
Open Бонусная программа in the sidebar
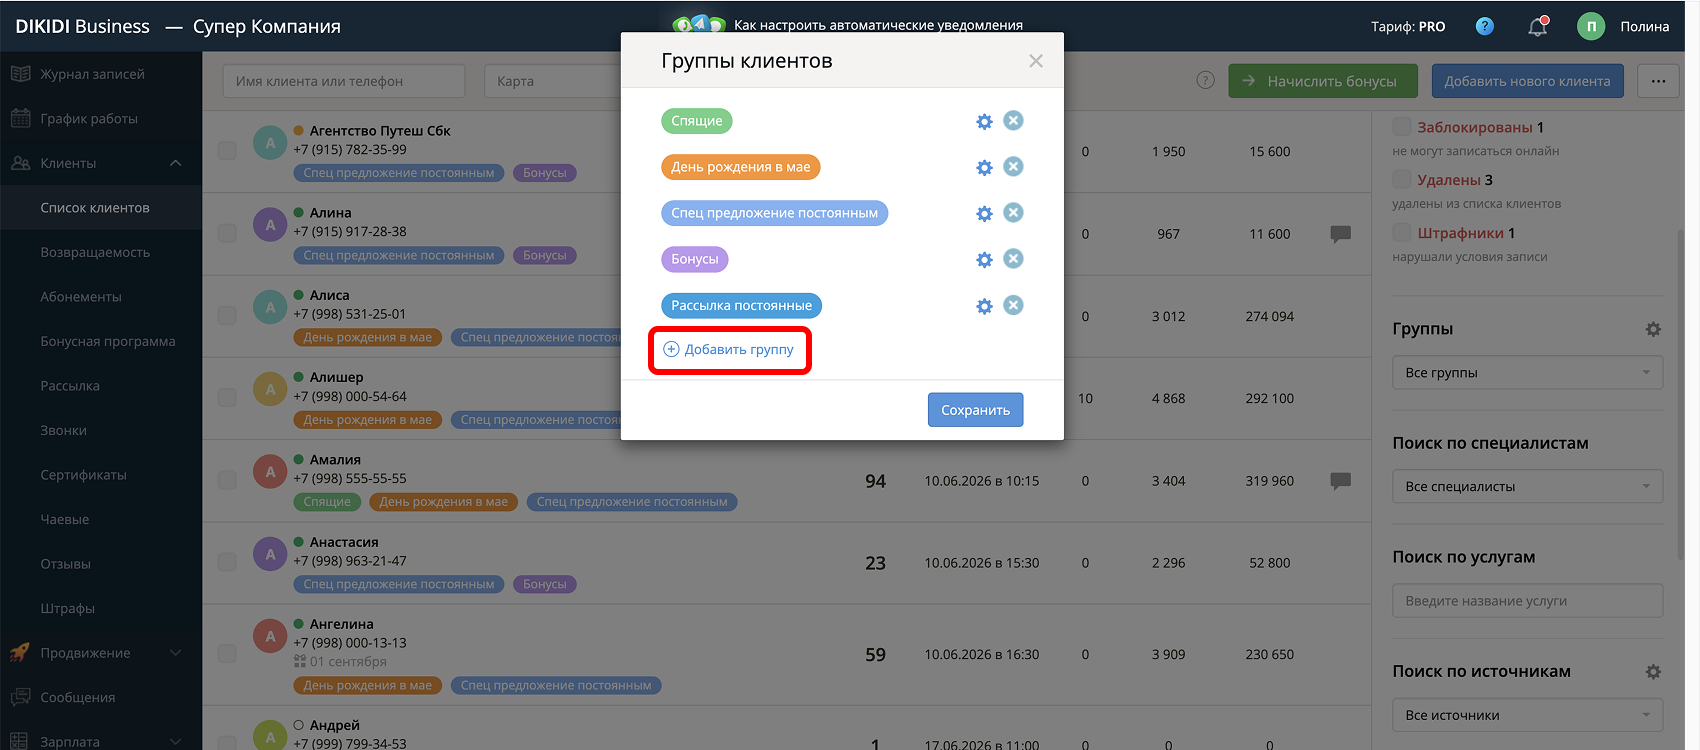108,341
